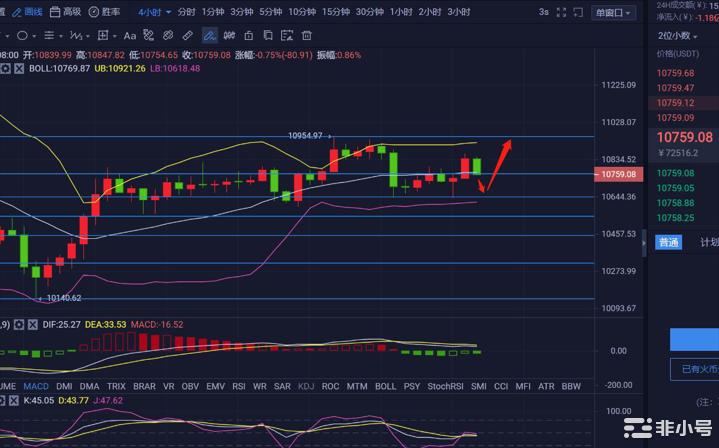Expand the grid tool options arrow

(115, 36)
